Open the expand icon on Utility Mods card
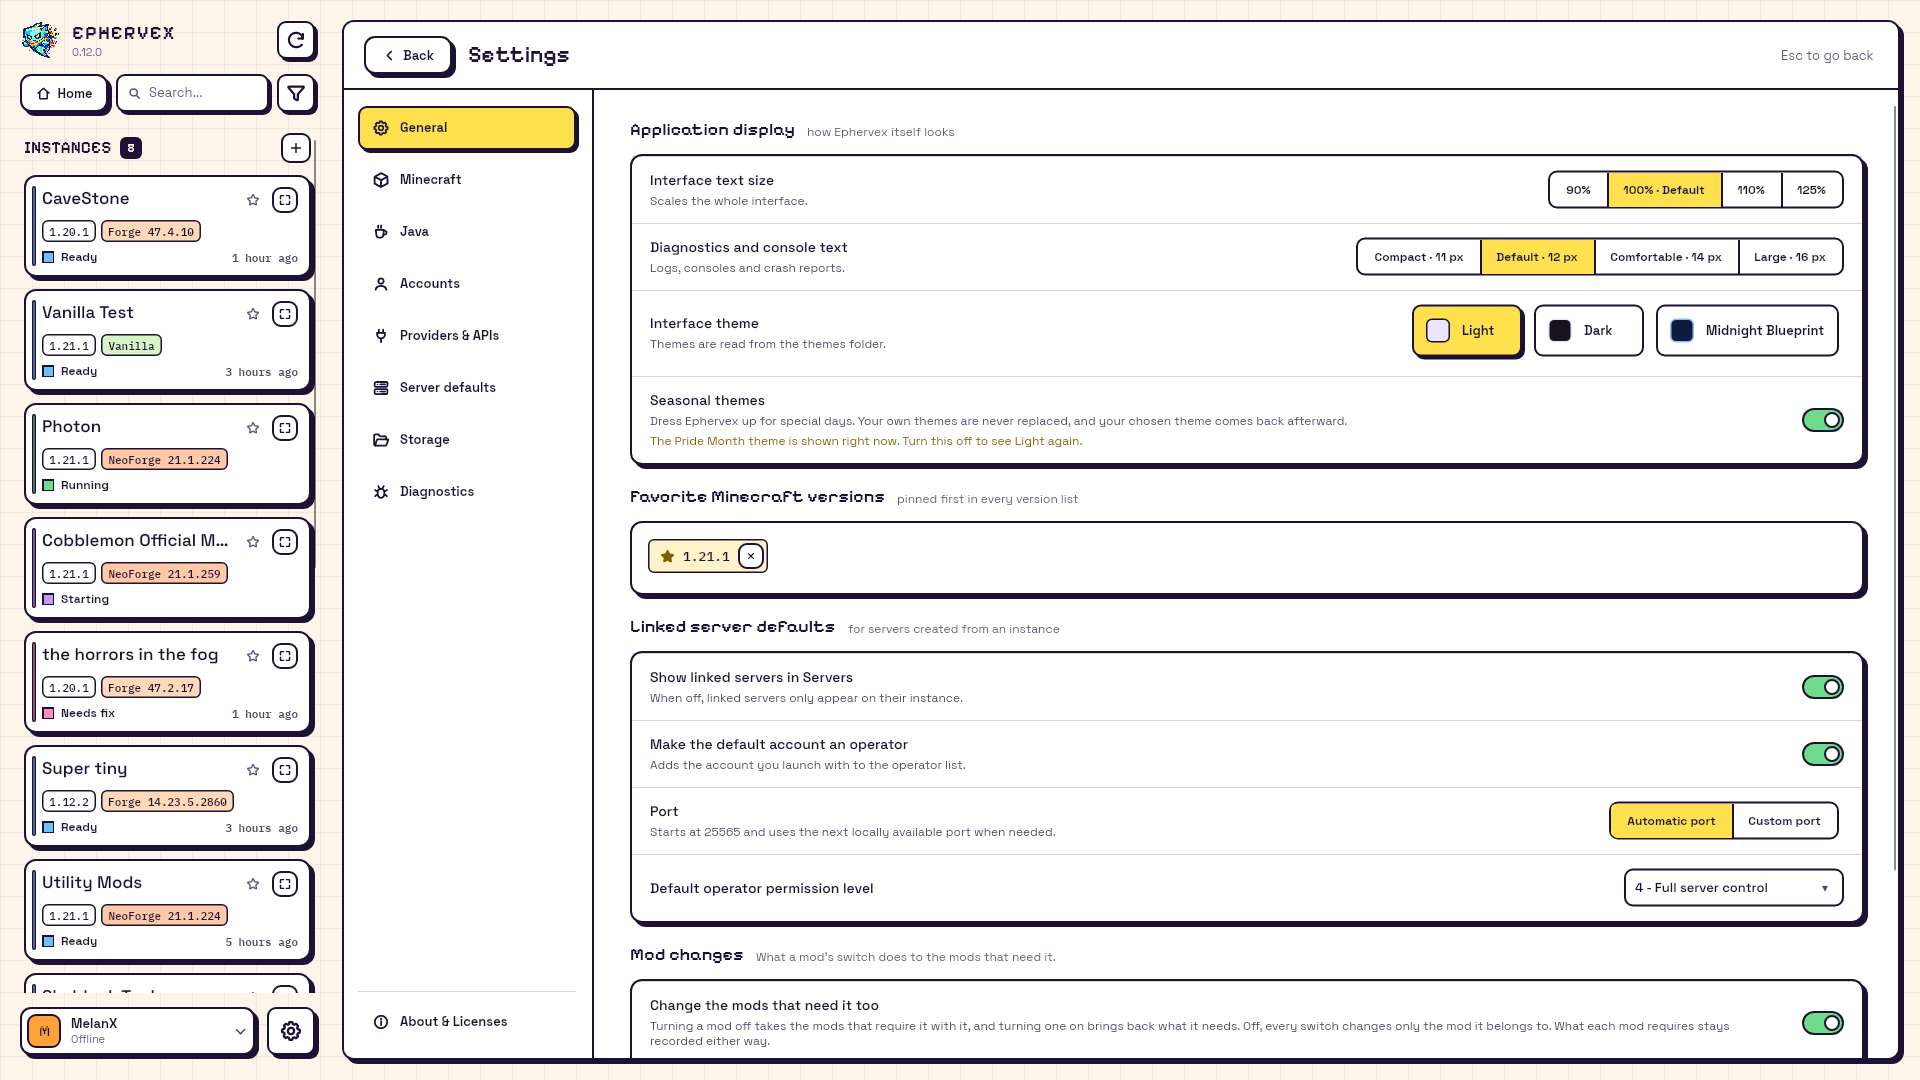Image resolution: width=1920 pixels, height=1080 pixels. (285, 884)
